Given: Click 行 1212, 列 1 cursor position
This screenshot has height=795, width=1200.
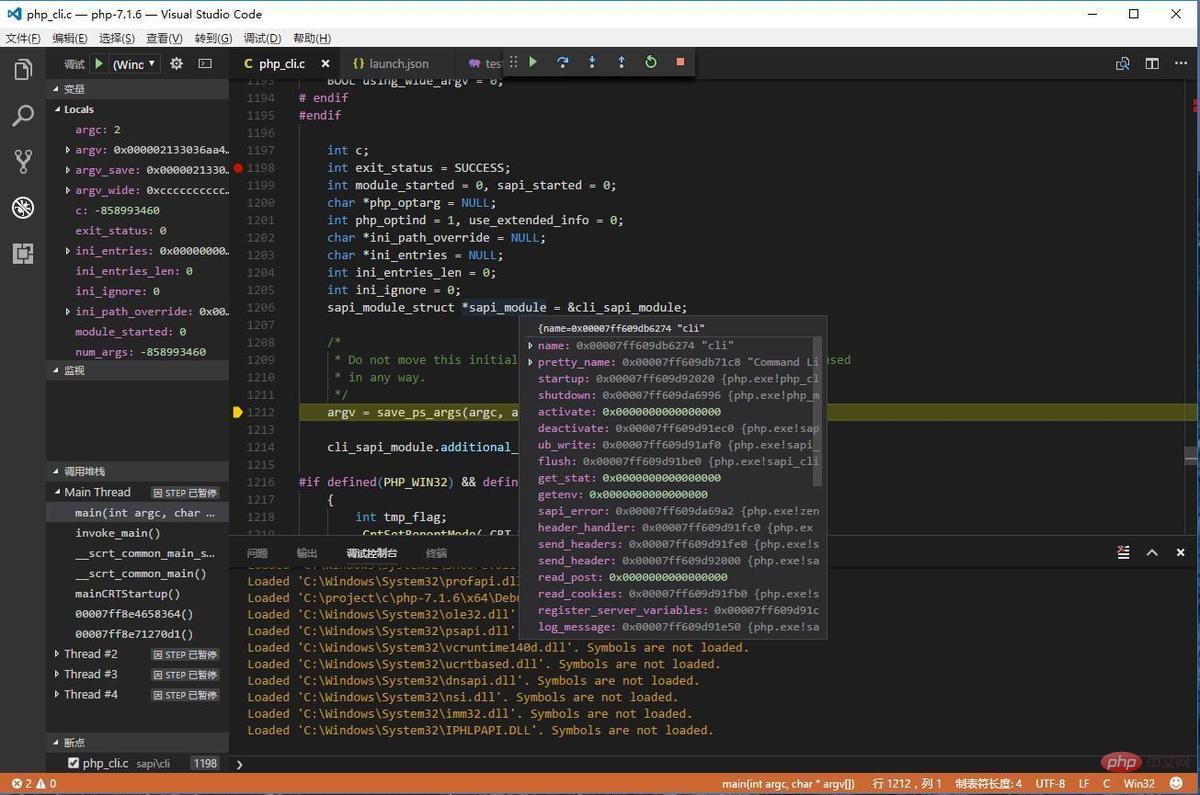Looking at the screenshot, I should coord(907,784).
